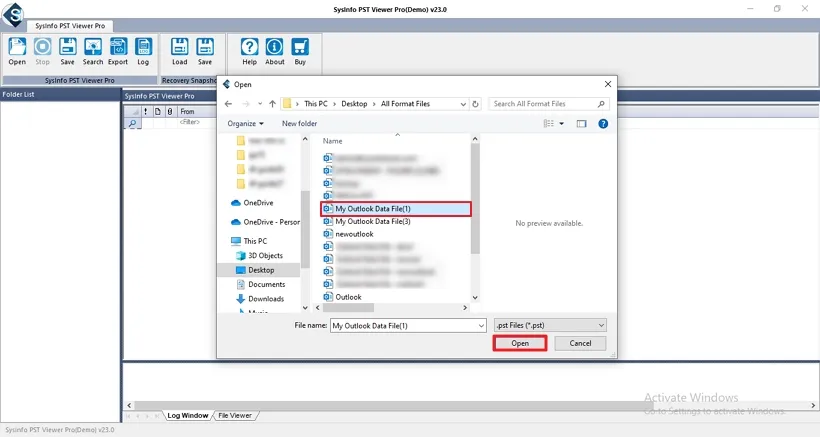Click the About info icon
The image size is (820, 437).
[275, 51]
